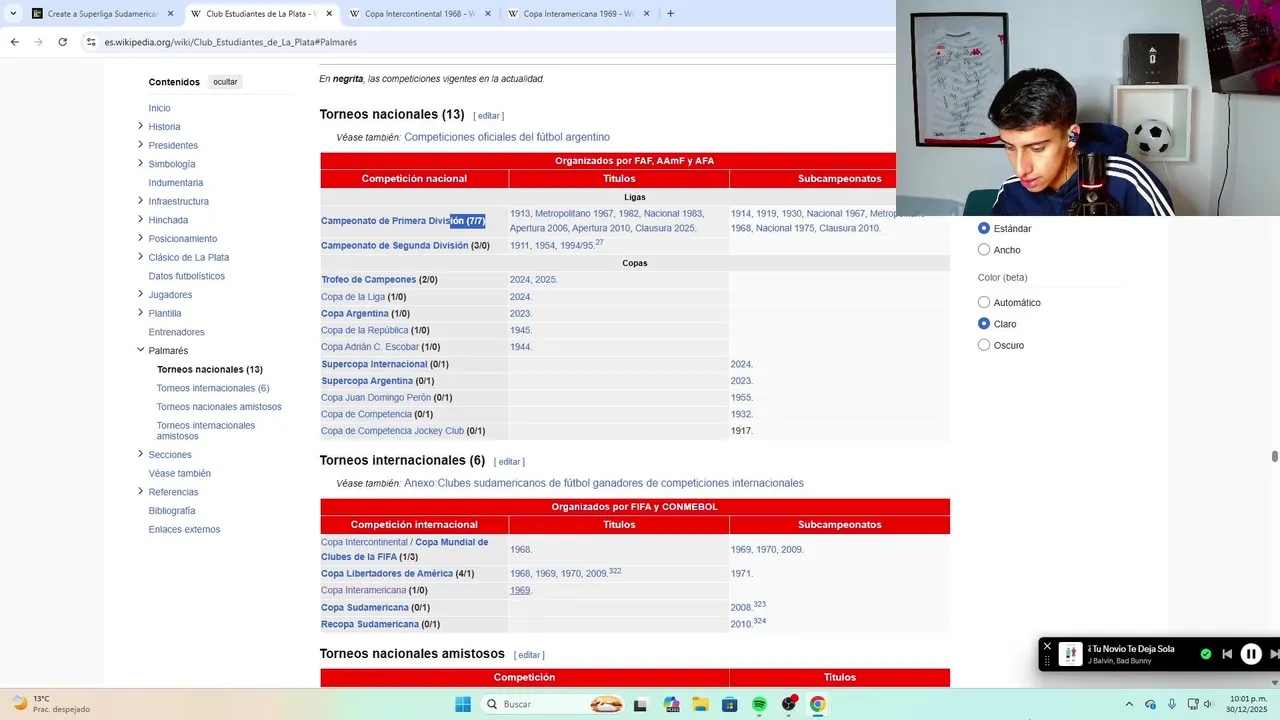Click the microphone tray icon

[x=1172, y=704]
